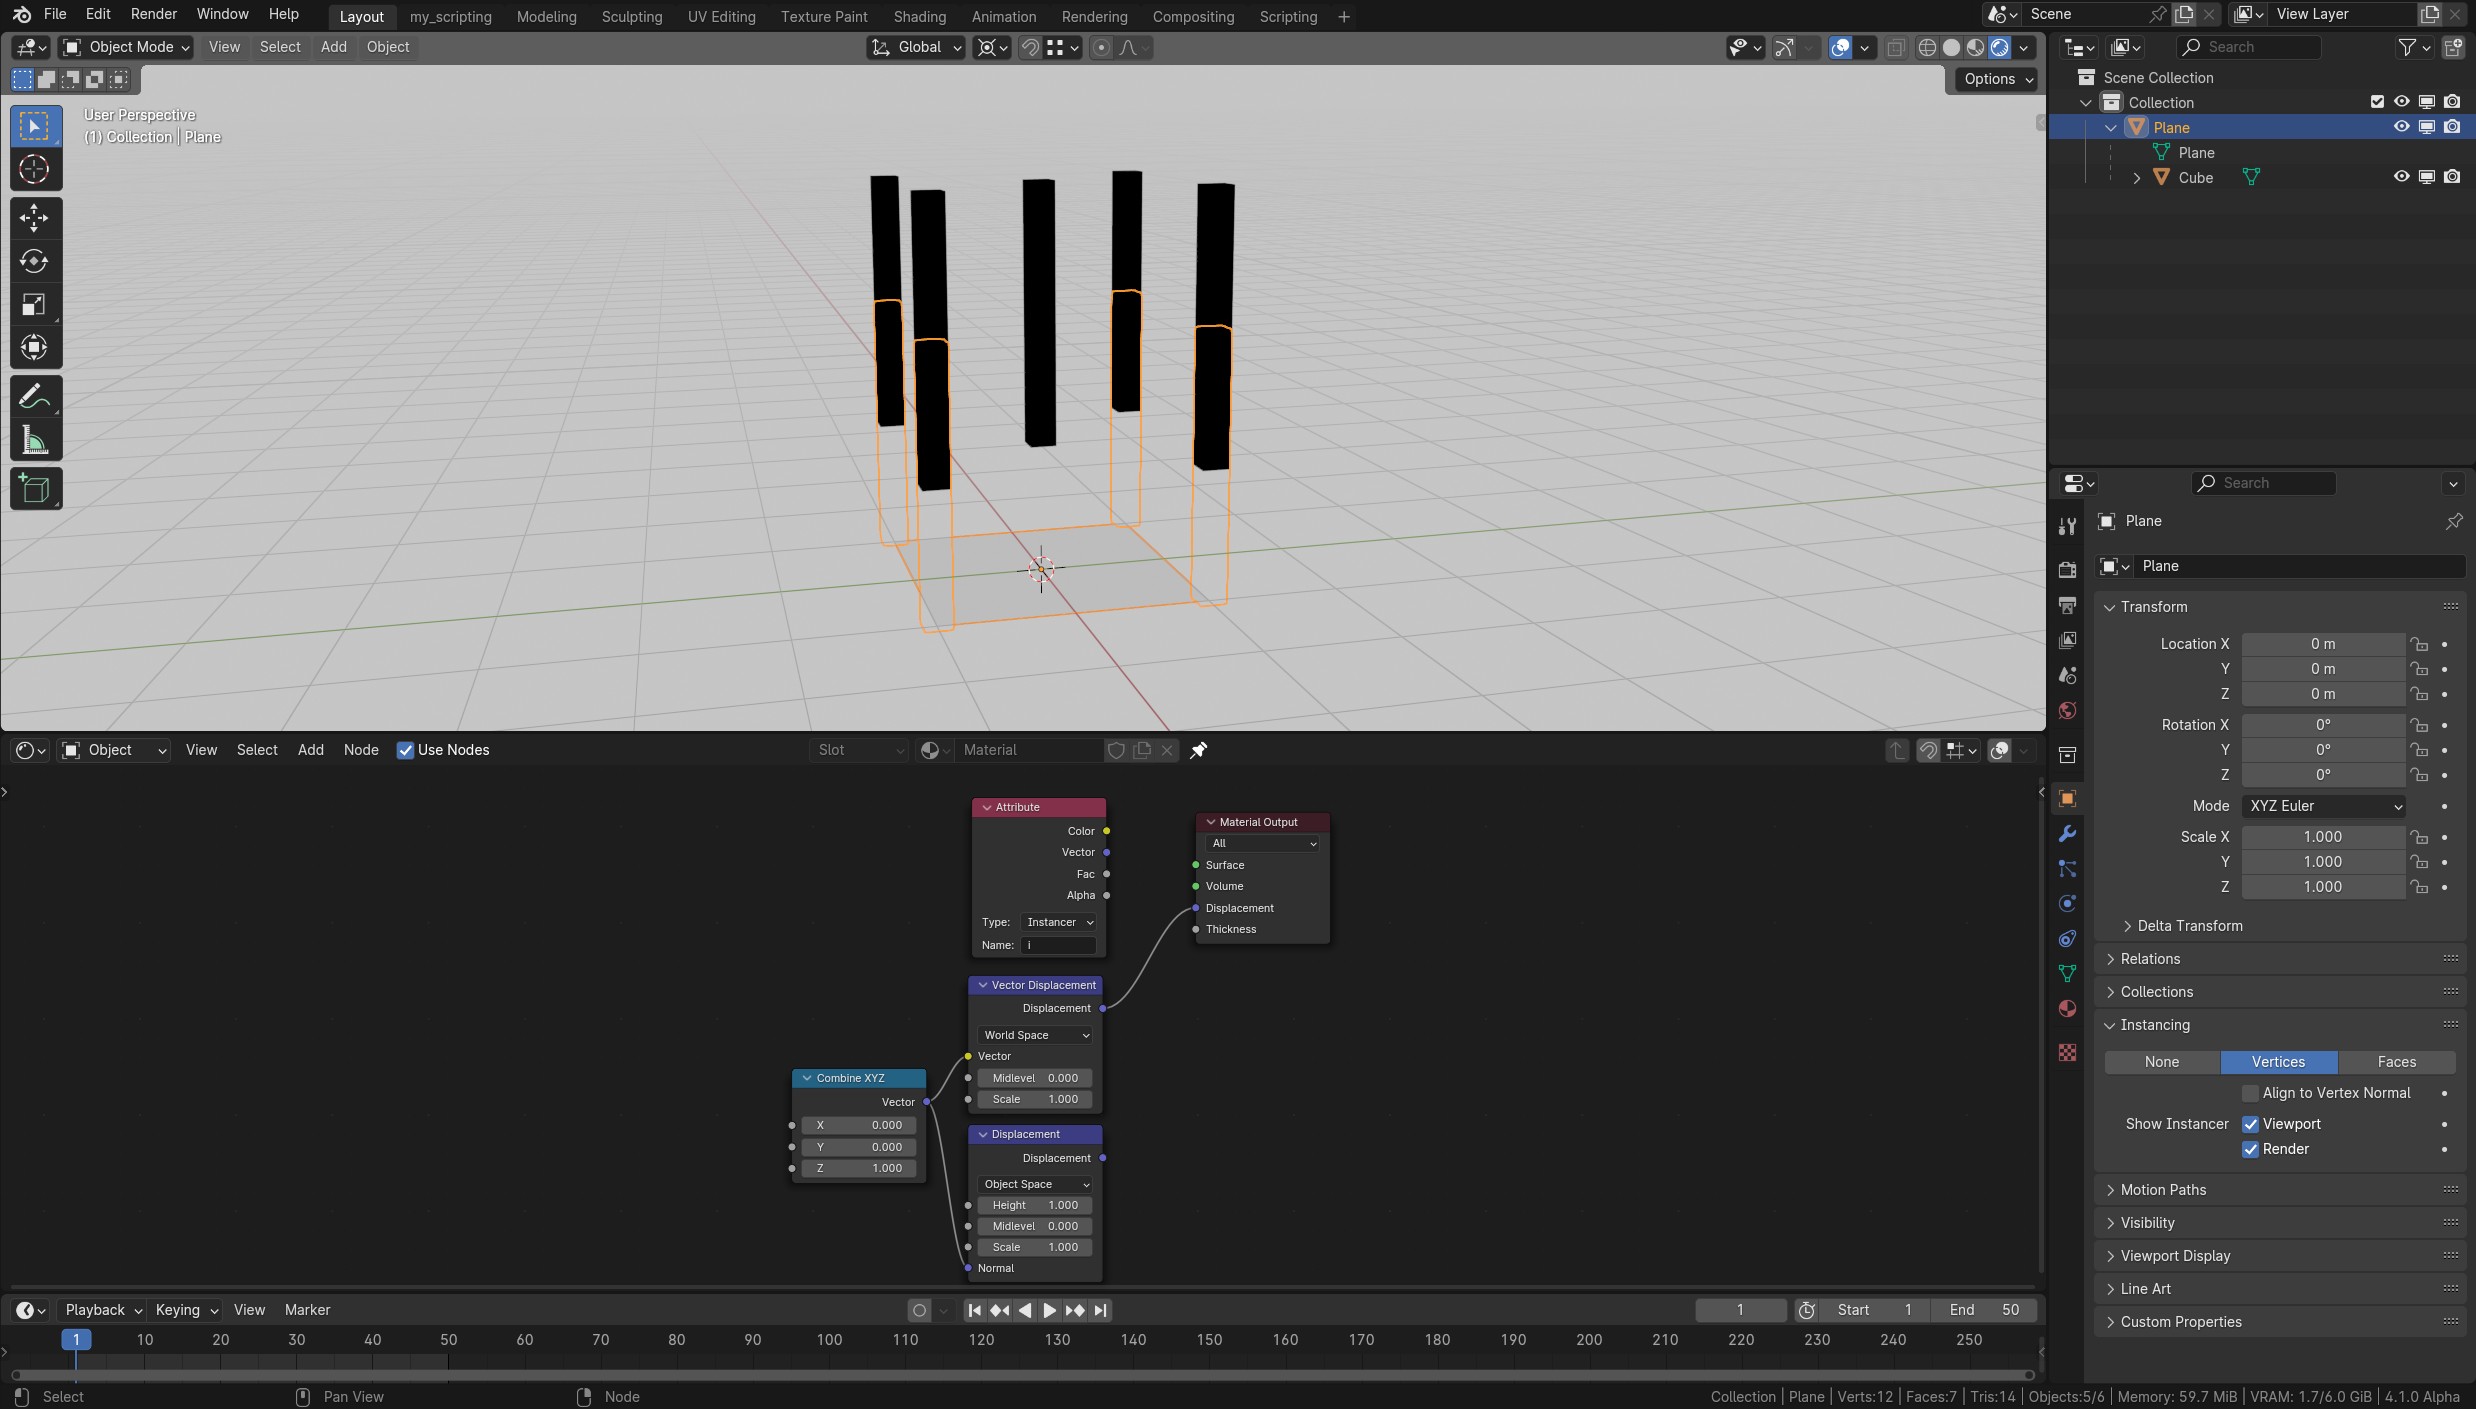The width and height of the screenshot is (2476, 1409).
Task: Open the Attribute node Type Instancer dropdown
Action: click(1059, 922)
